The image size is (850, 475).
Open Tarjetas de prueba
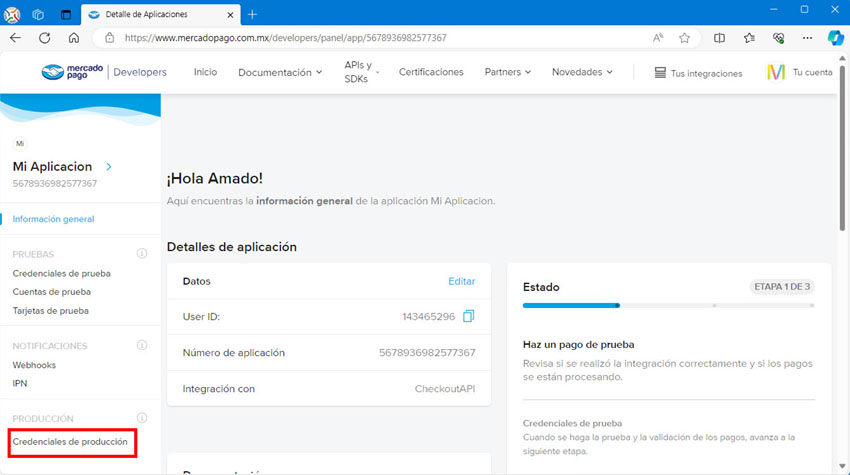pyautogui.click(x=50, y=311)
